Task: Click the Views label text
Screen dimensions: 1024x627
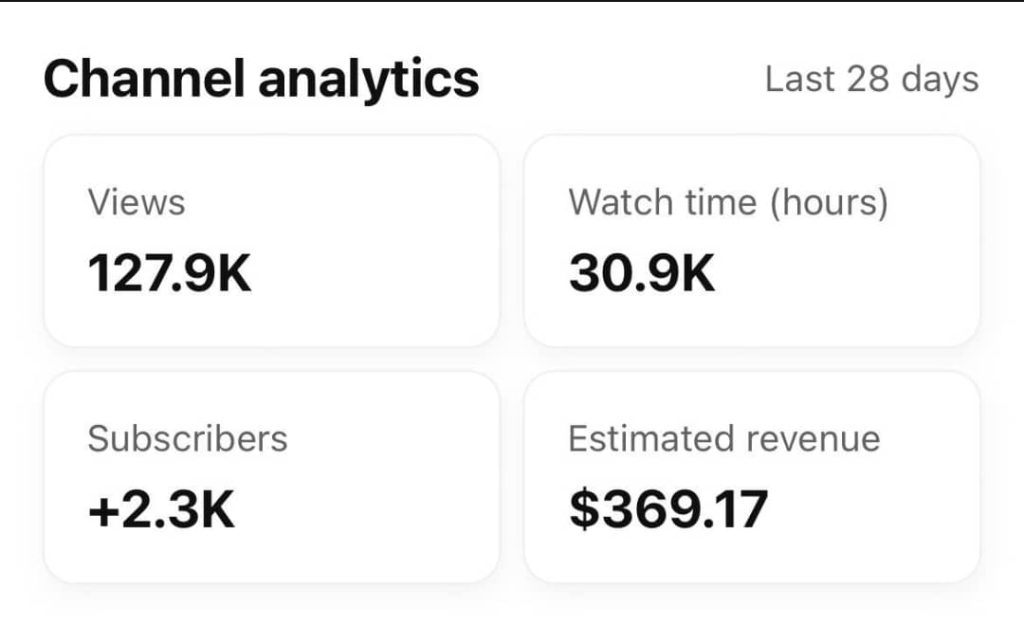Action: [137, 203]
